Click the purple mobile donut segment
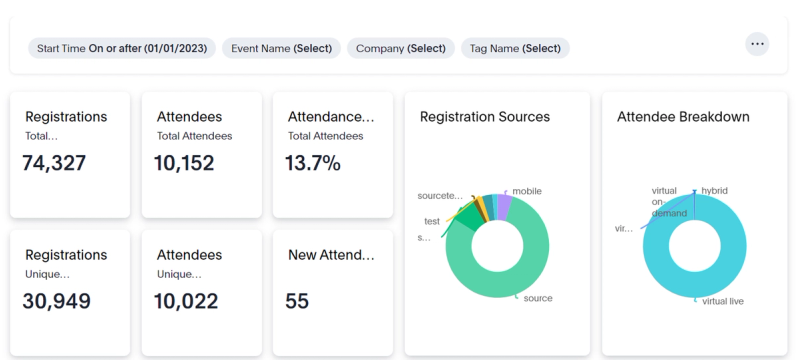This screenshot has width=800, height=360. click(505, 207)
